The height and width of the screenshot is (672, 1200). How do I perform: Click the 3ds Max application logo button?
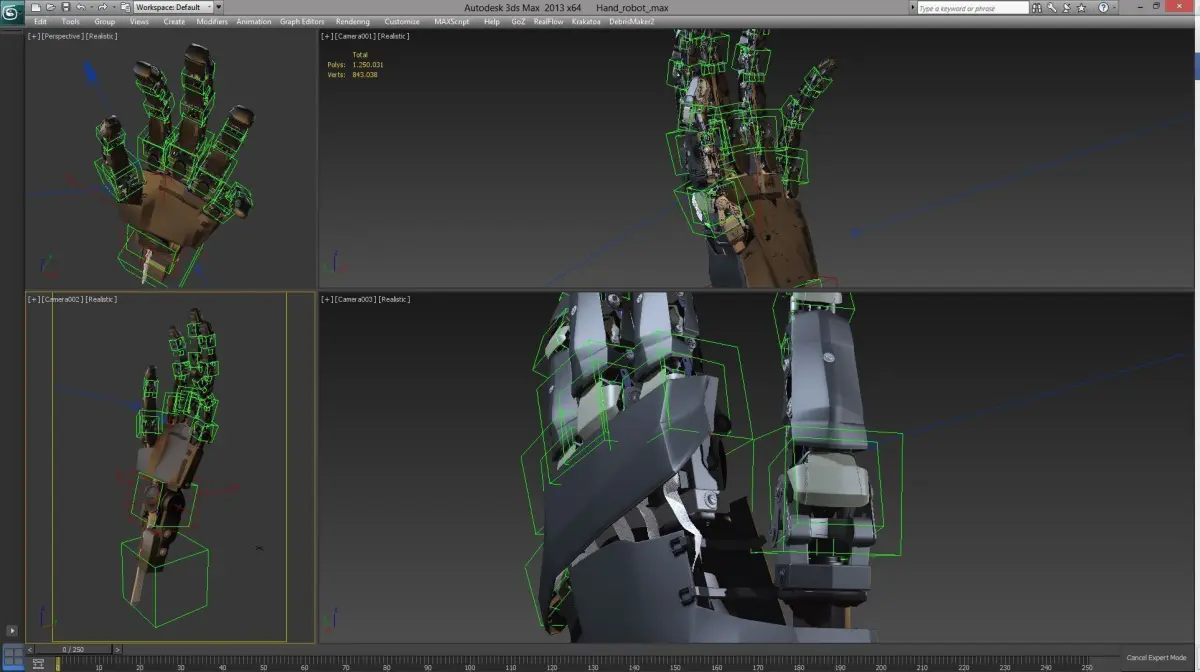pyautogui.click(x=12, y=13)
